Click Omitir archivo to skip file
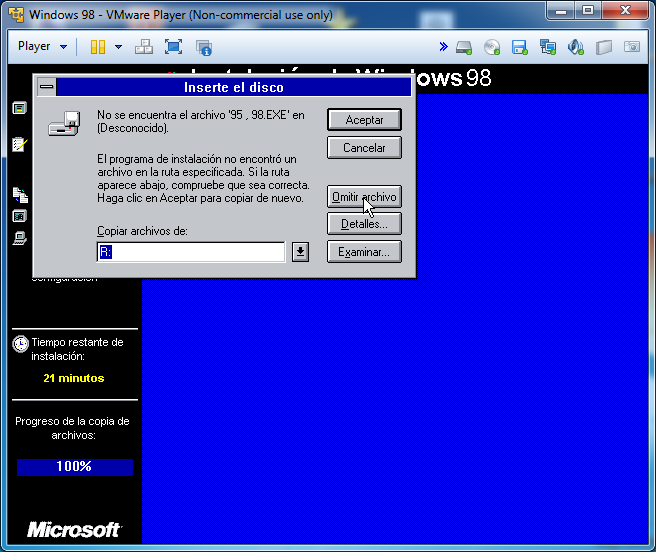This screenshot has height=552, width=656. pyautogui.click(x=364, y=197)
